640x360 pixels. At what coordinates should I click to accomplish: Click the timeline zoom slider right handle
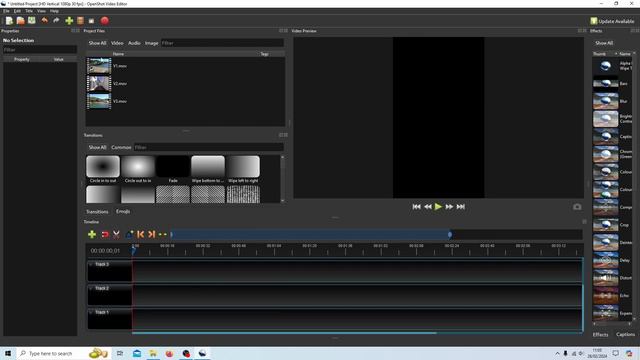pyautogui.click(x=449, y=234)
